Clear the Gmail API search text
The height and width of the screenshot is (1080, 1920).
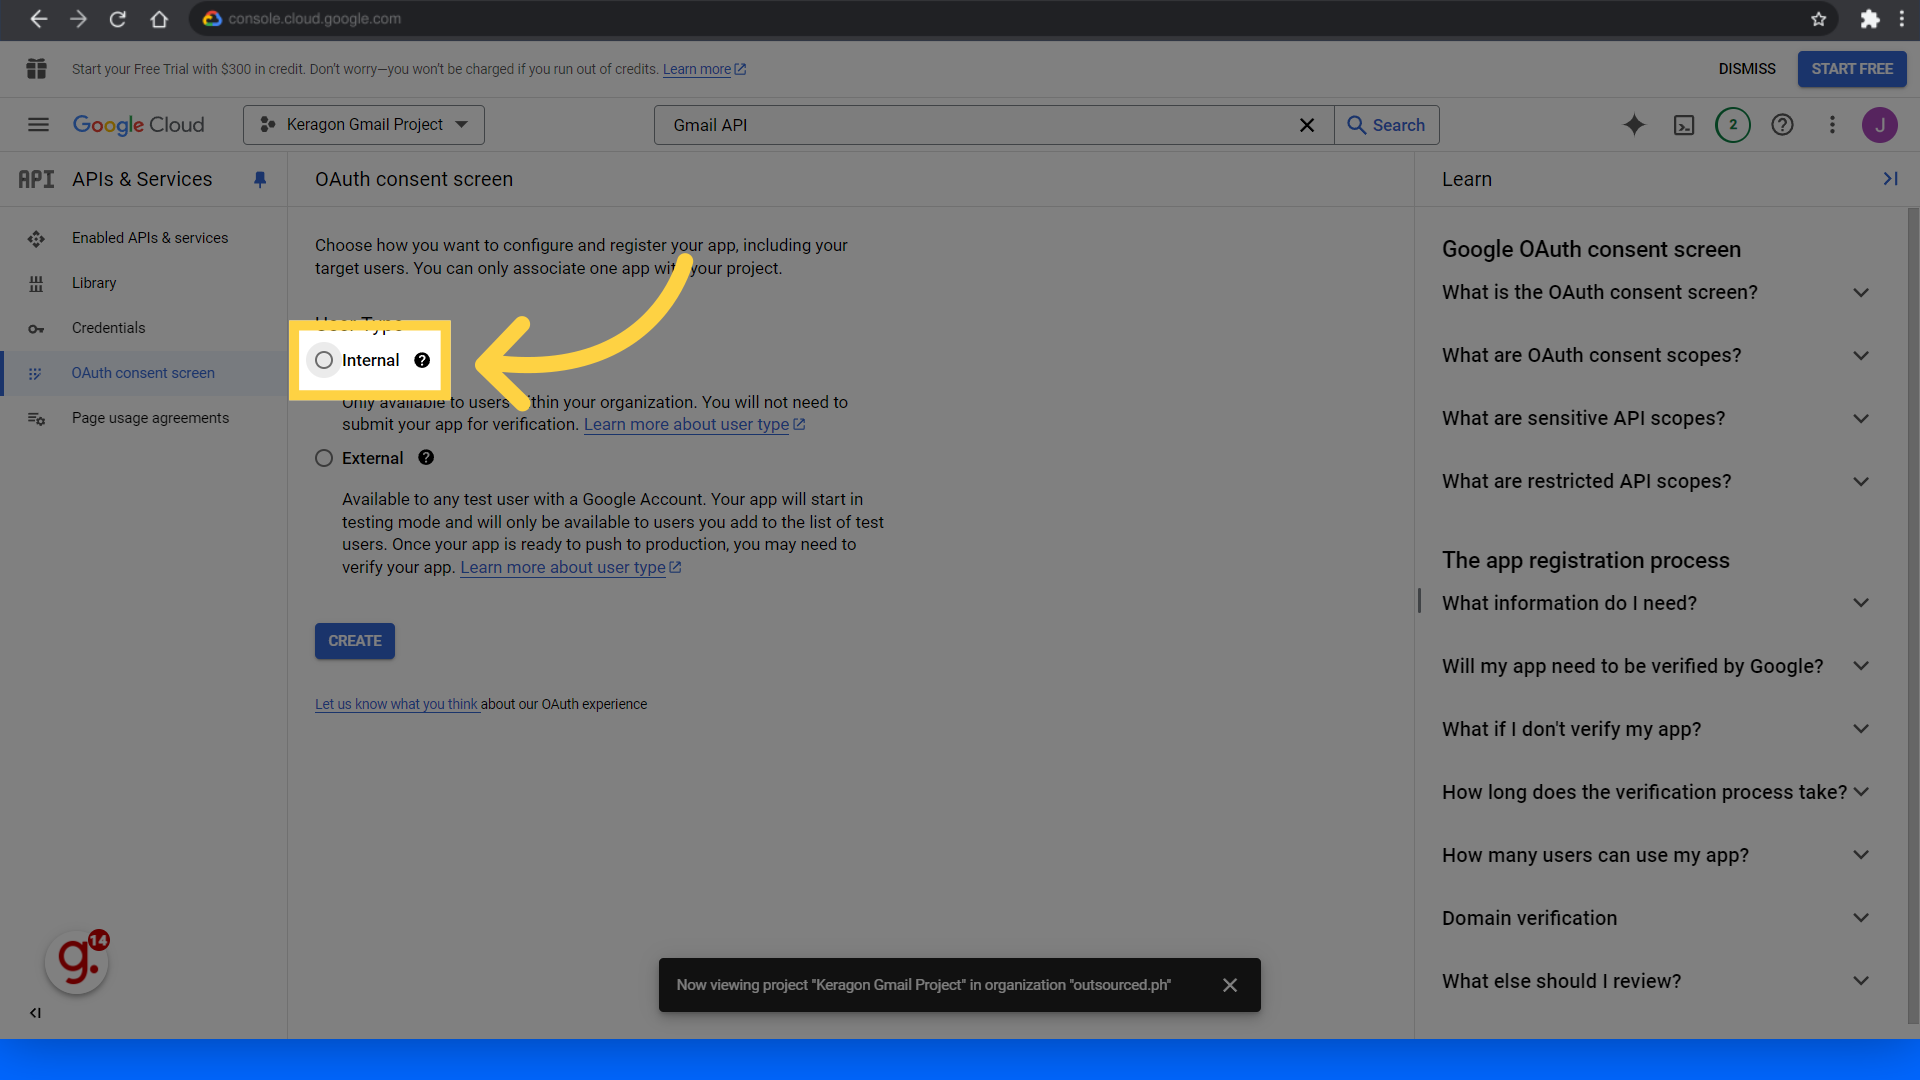coord(1306,125)
